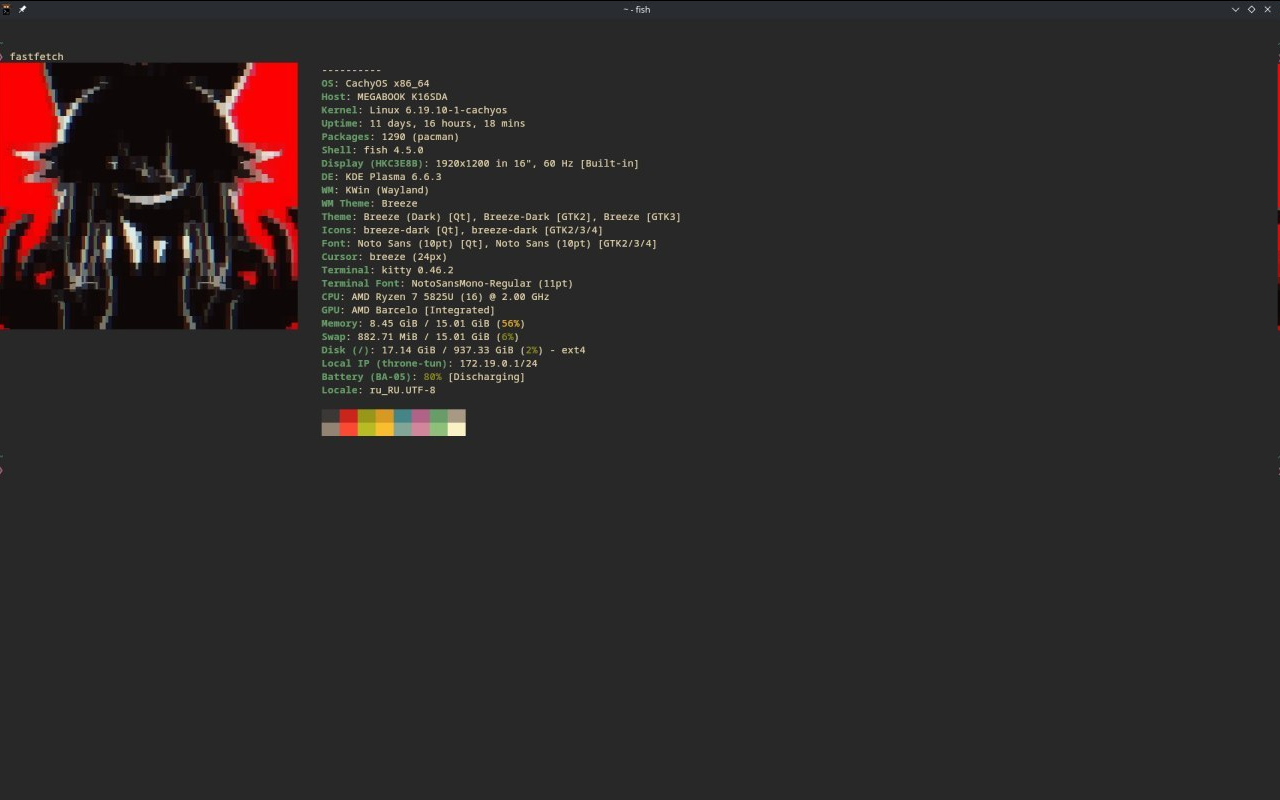Click the 'Terminal: kitty 0.46.2' line

pos(387,270)
